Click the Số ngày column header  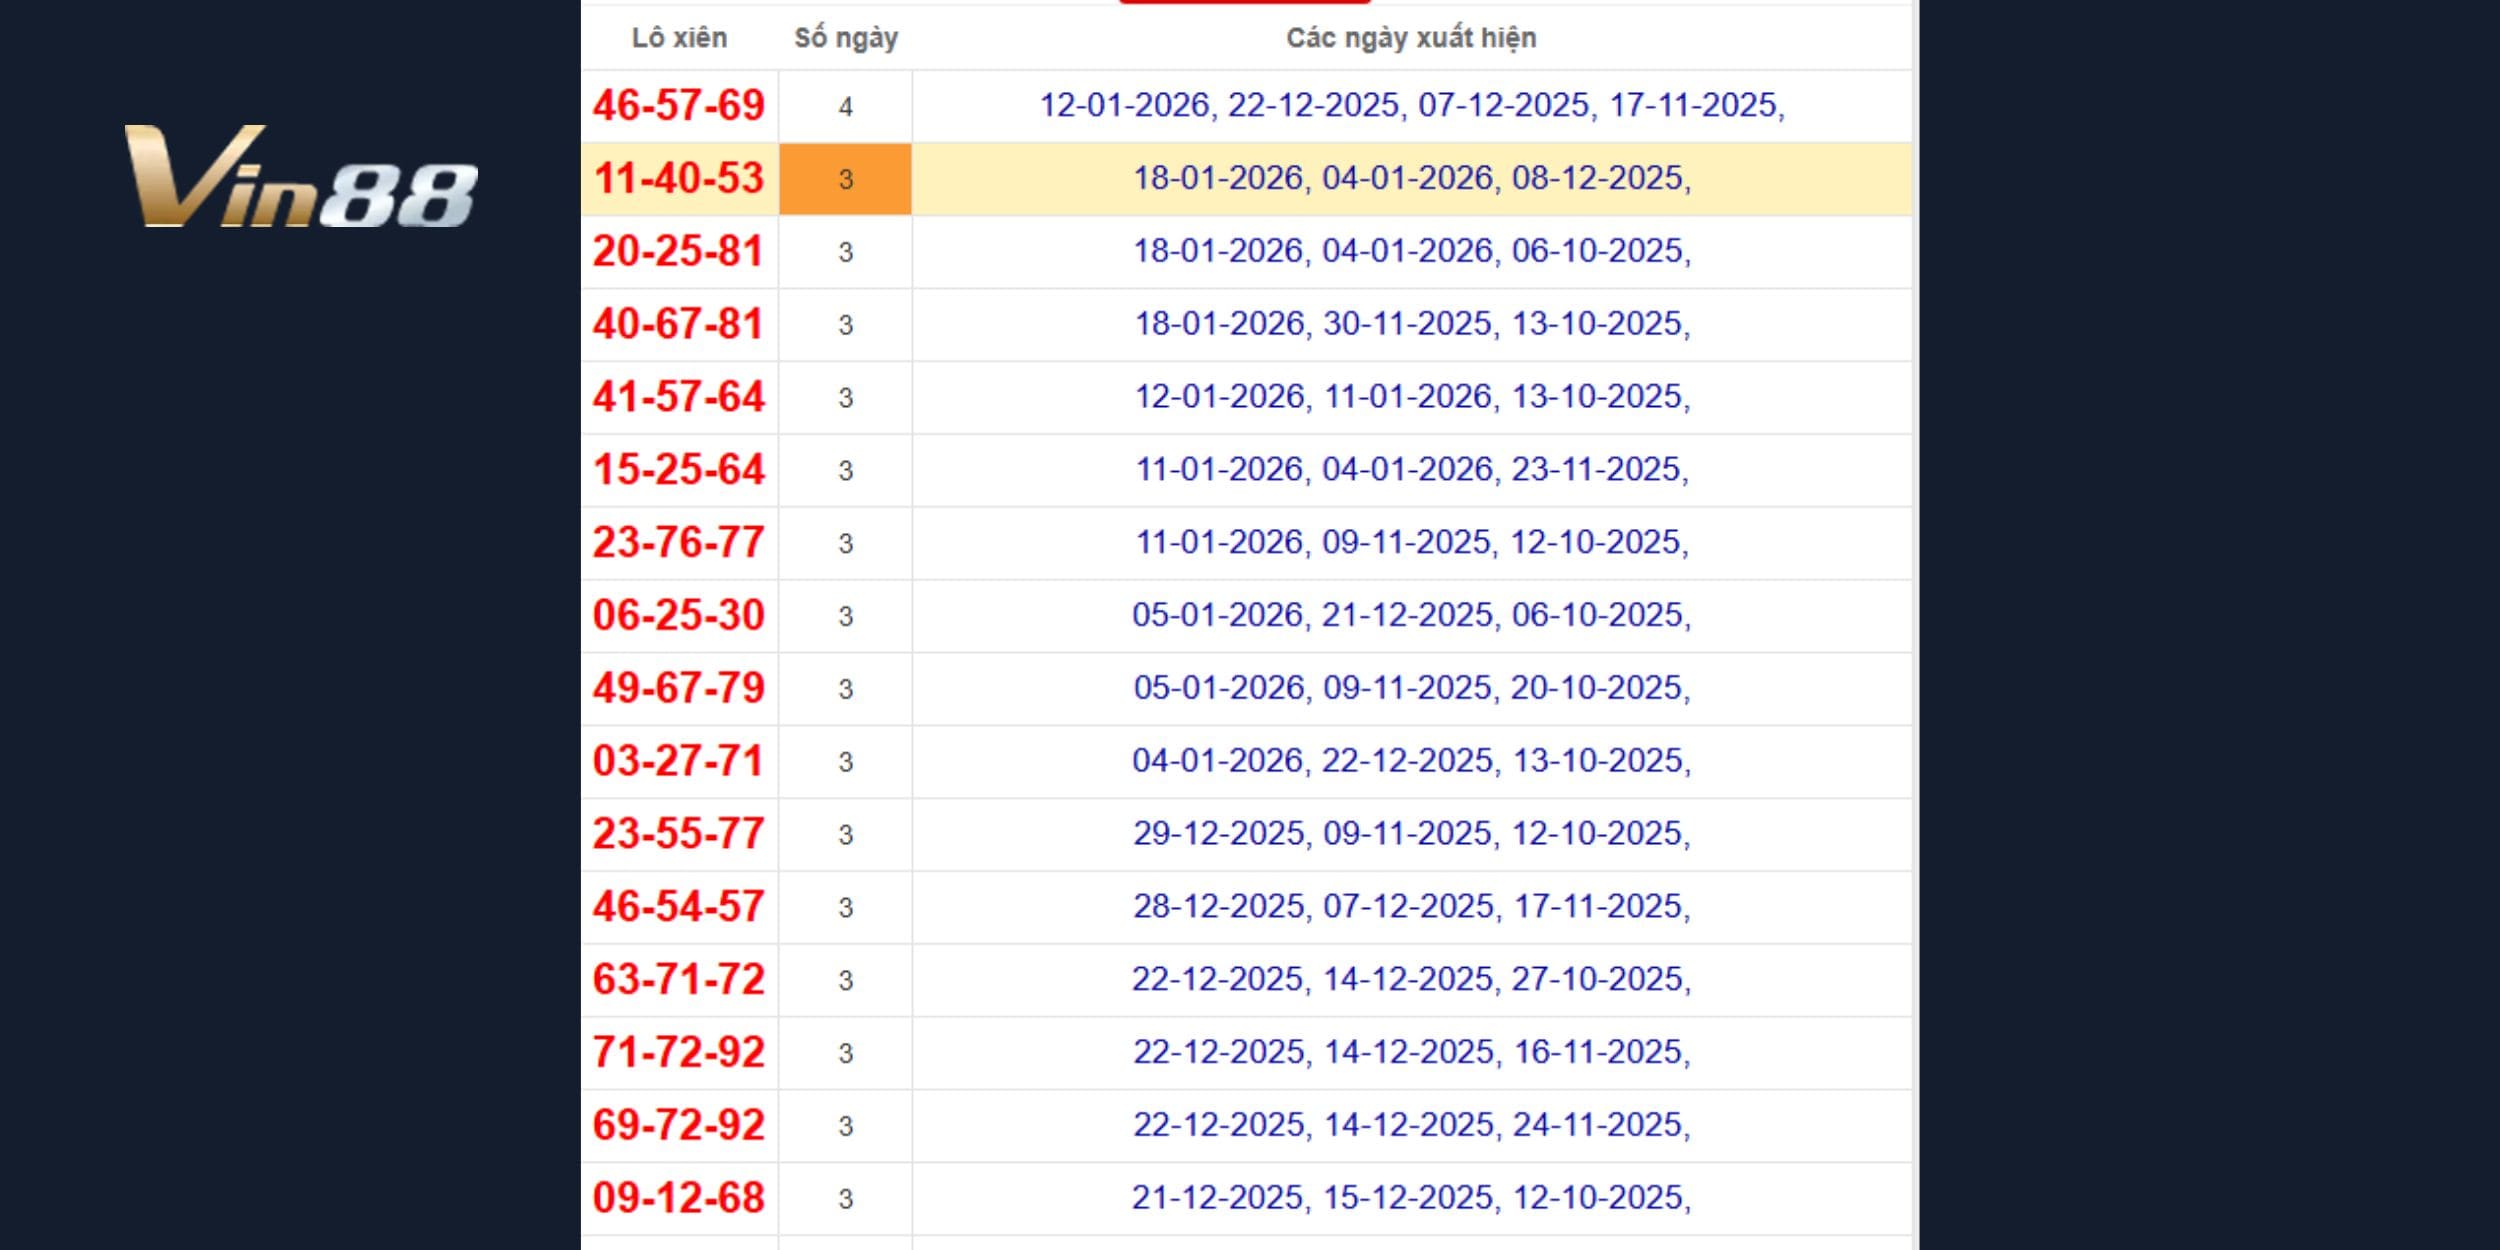click(x=845, y=38)
